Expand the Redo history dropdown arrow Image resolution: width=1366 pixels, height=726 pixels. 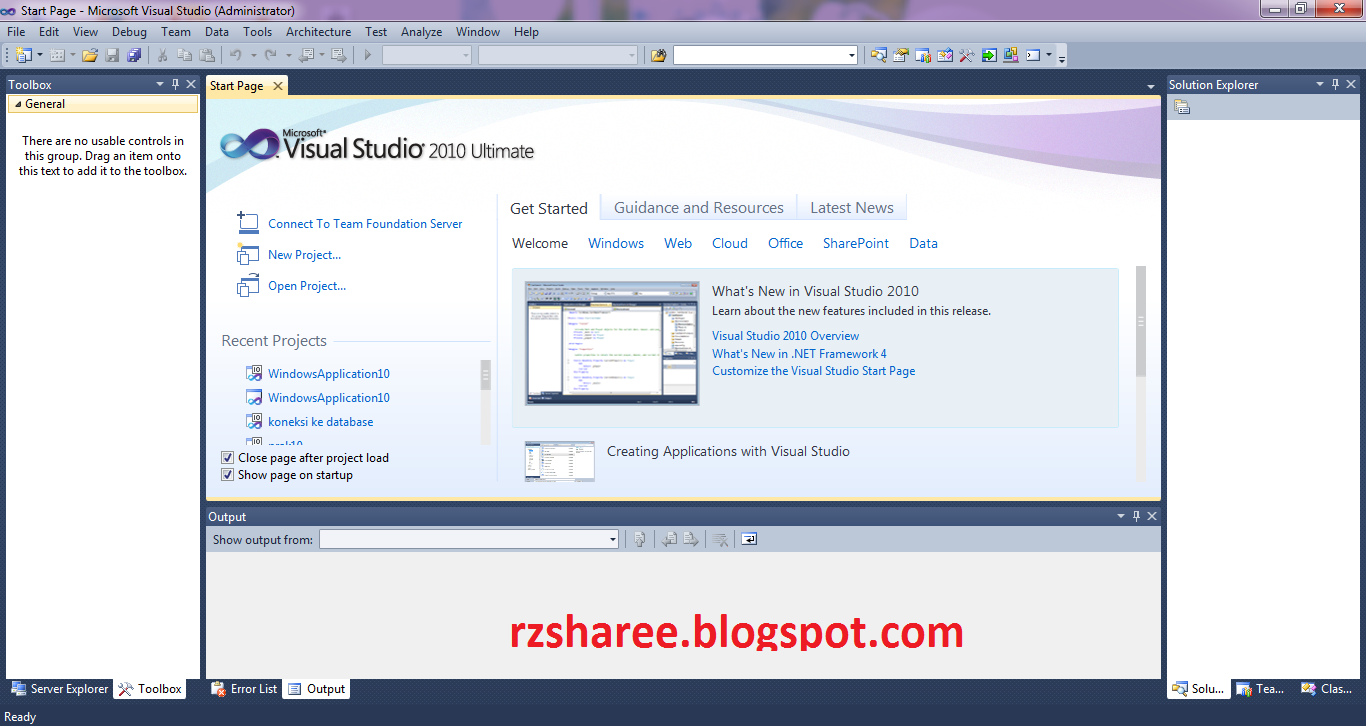(288, 55)
